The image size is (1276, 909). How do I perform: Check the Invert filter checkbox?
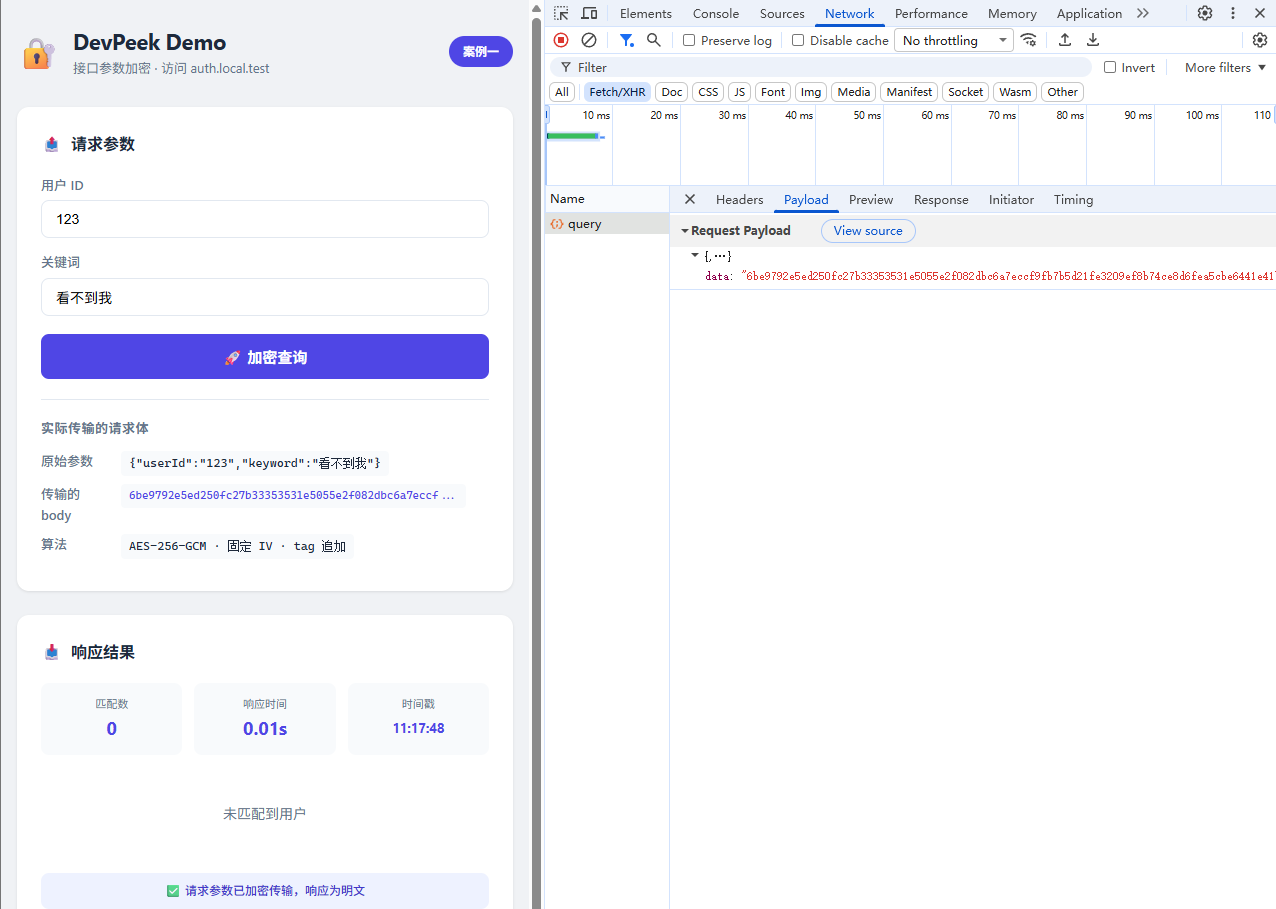(x=1110, y=67)
